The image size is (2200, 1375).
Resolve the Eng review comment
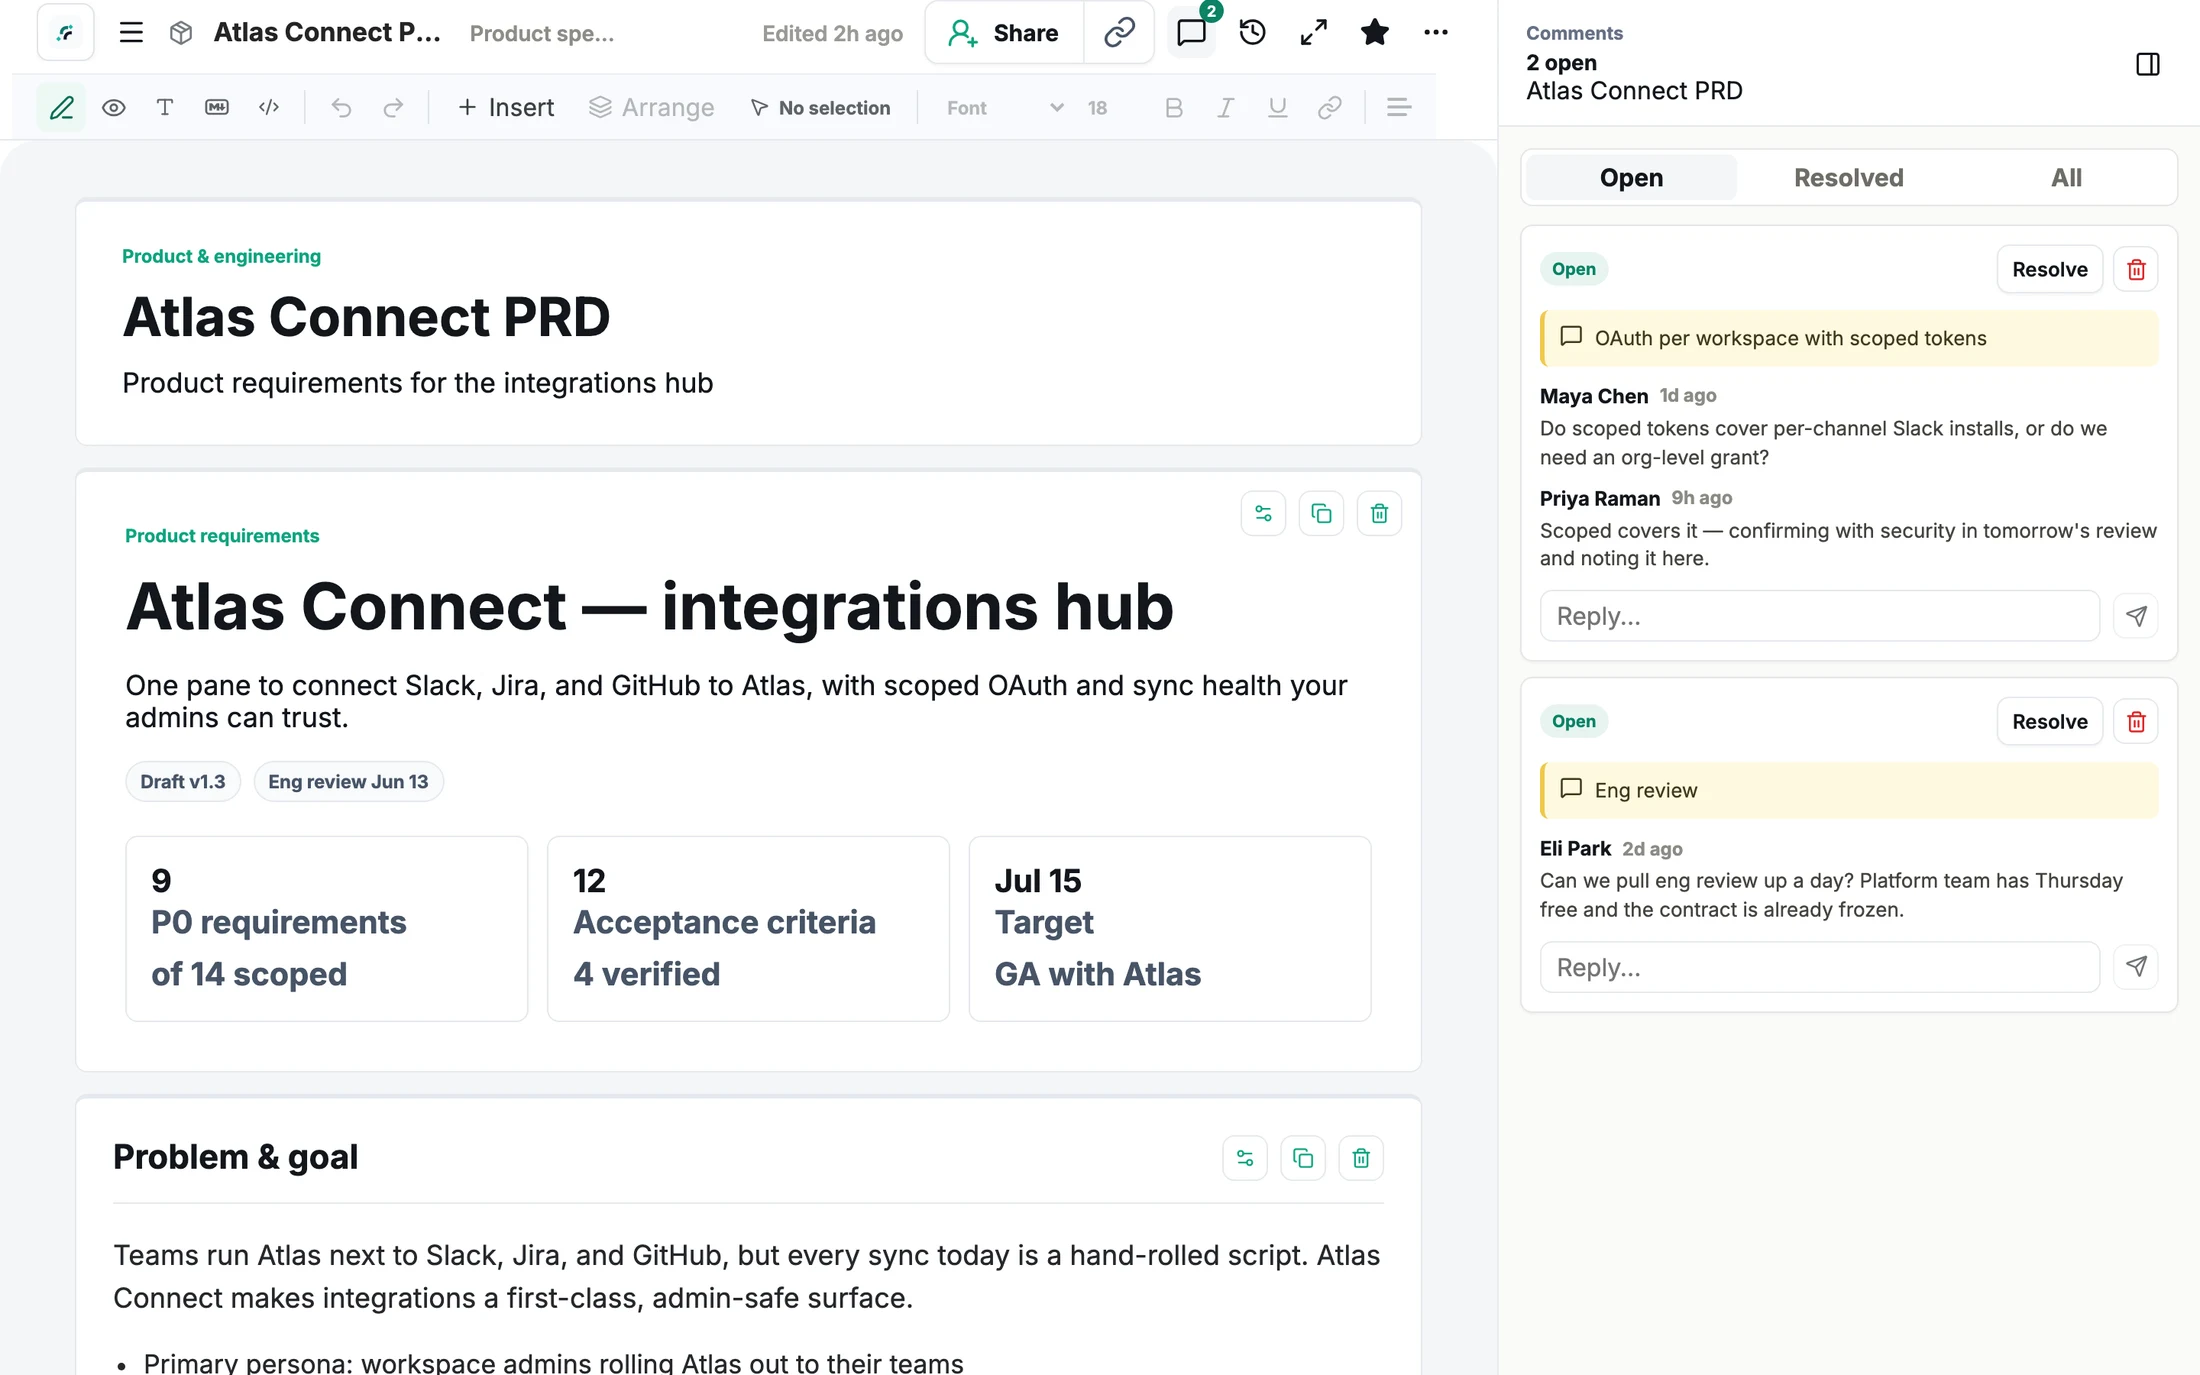click(x=2049, y=721)
